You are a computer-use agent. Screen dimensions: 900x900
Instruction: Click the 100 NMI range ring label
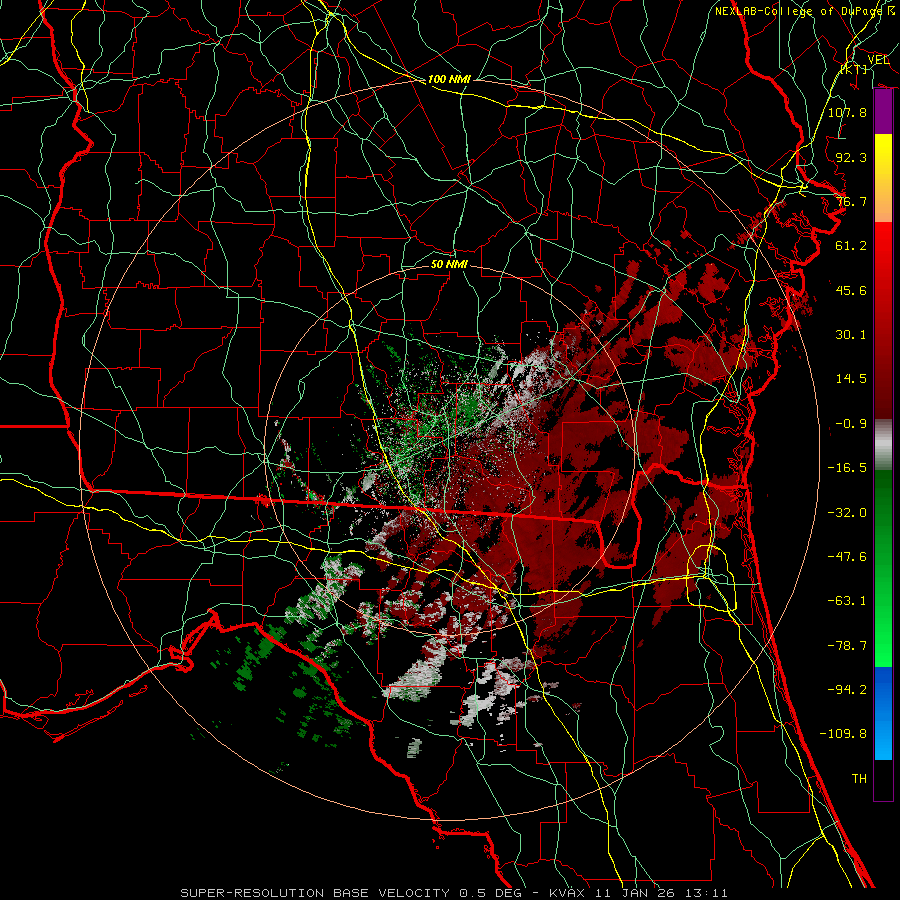449,79
